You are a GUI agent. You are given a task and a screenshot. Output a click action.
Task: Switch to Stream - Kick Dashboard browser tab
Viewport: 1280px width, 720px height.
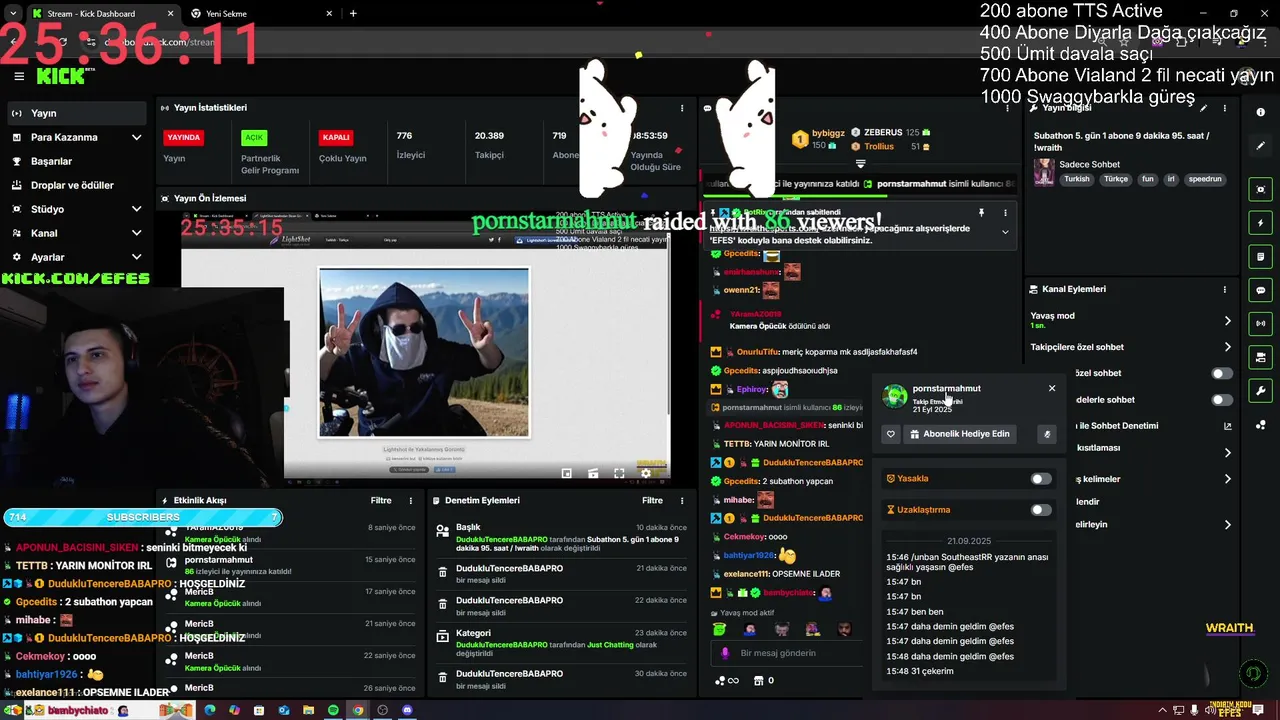[x=101, y=14]
